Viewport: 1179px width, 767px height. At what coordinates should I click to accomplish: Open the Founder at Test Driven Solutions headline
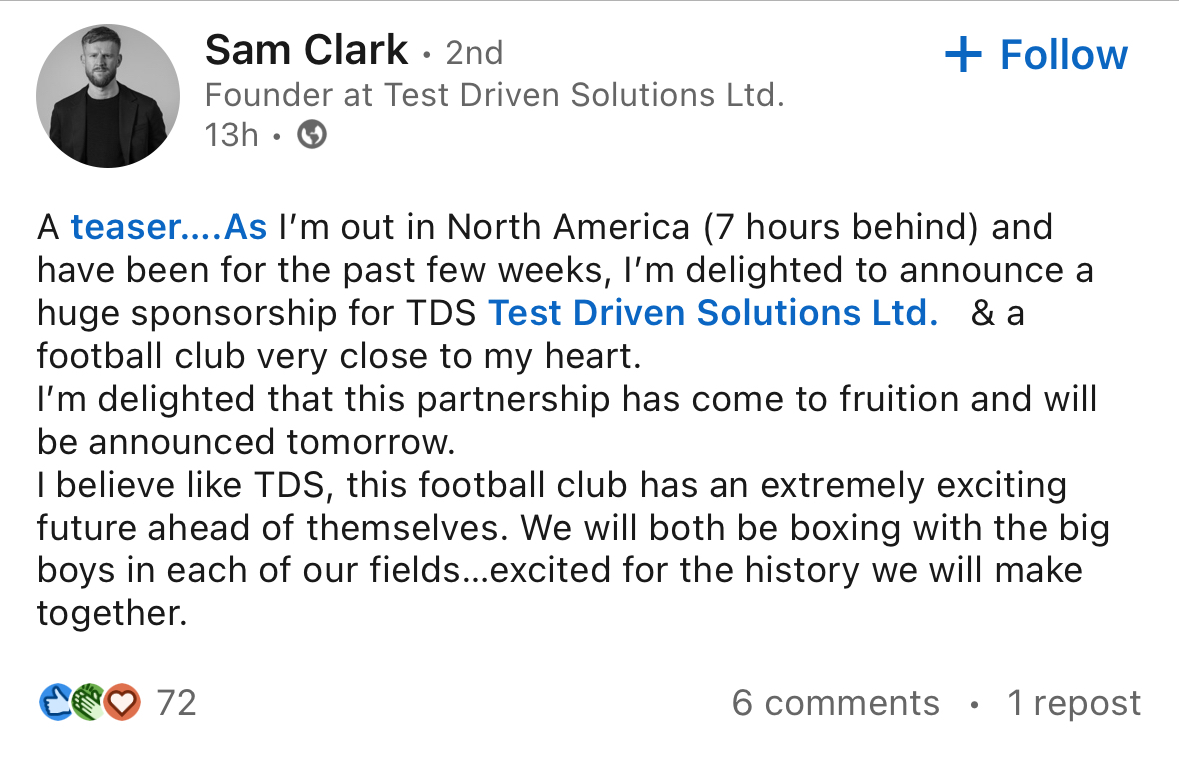[x=494, y=95]
